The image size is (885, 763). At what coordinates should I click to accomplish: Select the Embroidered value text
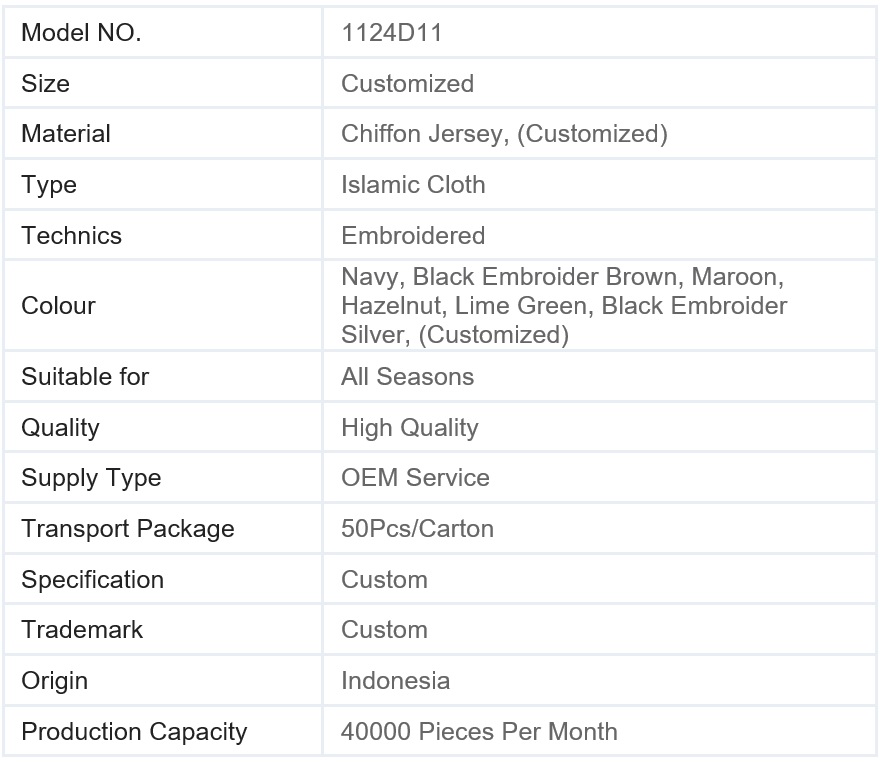413,236
